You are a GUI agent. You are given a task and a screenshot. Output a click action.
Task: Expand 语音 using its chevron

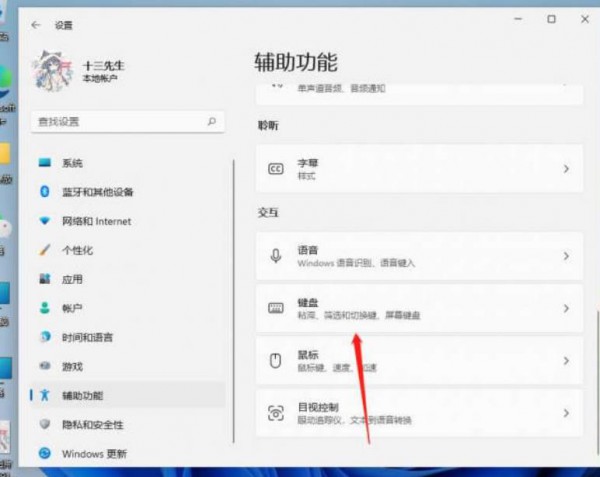point(566,256)
